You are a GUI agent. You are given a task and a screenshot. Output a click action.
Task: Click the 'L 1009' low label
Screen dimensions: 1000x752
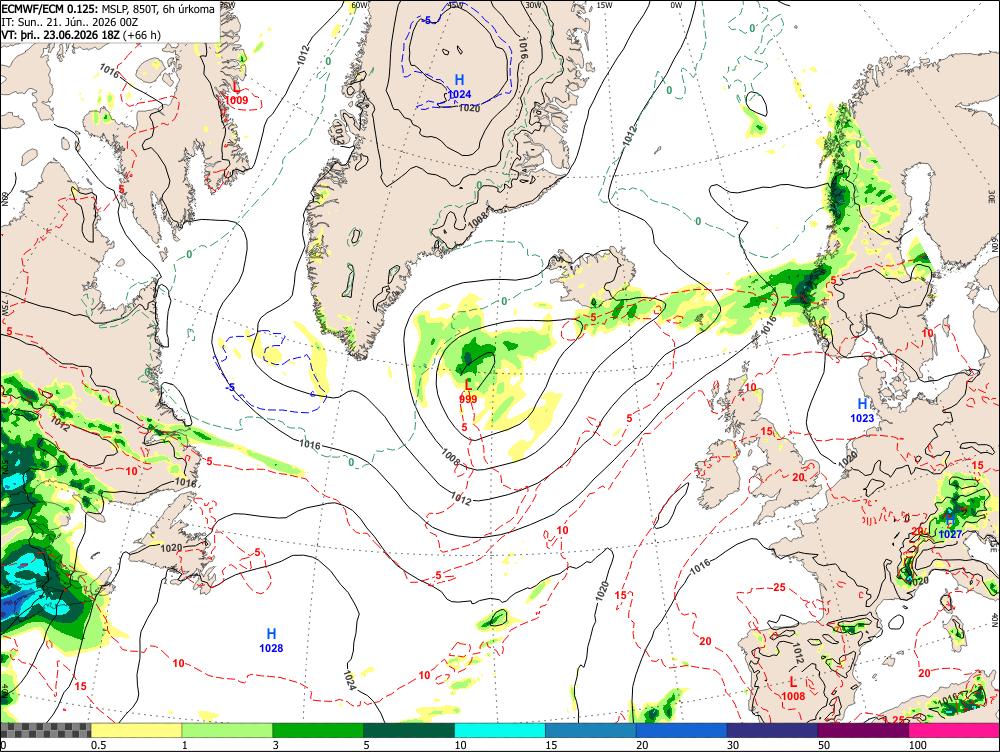pos(237,93)
